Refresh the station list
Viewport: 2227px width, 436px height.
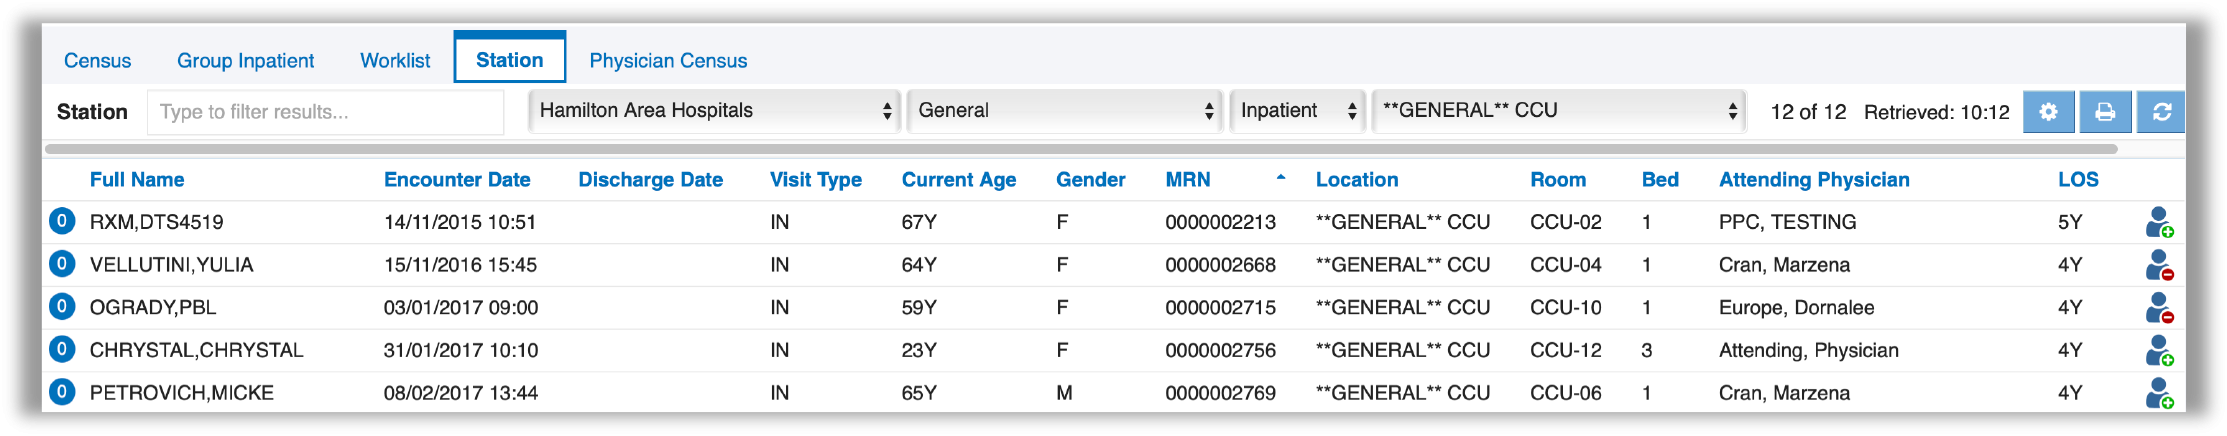[x=2161, y=112]
